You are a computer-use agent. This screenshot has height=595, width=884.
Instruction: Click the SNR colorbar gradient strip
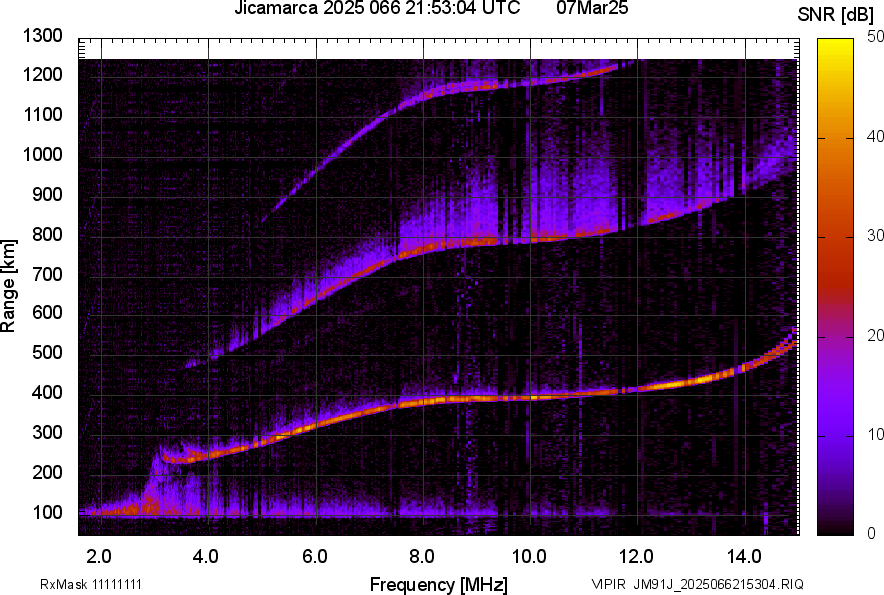click(836, 287)
